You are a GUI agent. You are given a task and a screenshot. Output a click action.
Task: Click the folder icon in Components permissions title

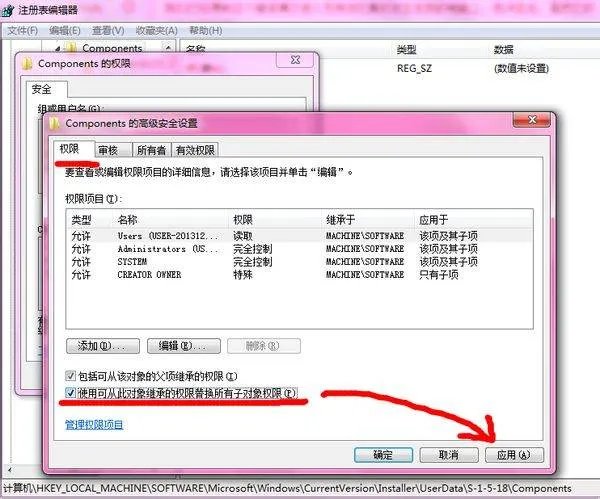pyautogui.click(x=27, y=64)
